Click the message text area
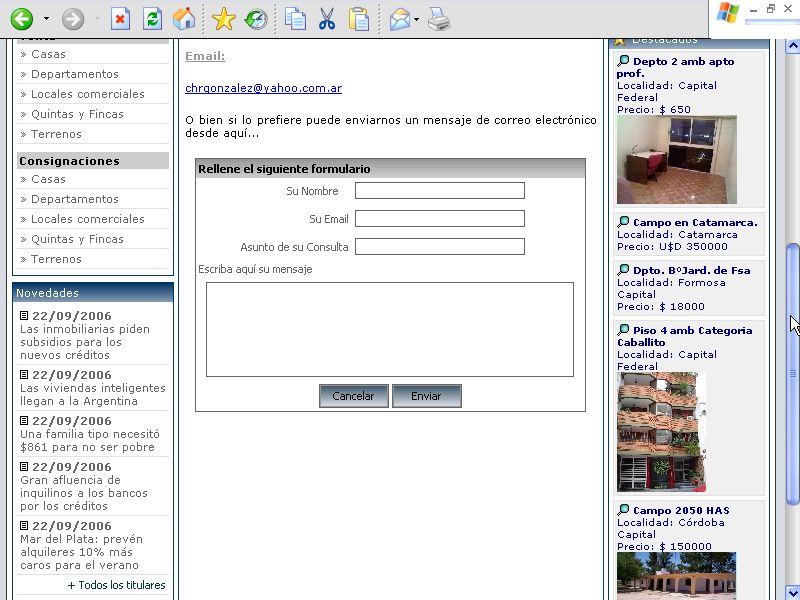Viewport: 800px width, 600px height. coord(390,330)
